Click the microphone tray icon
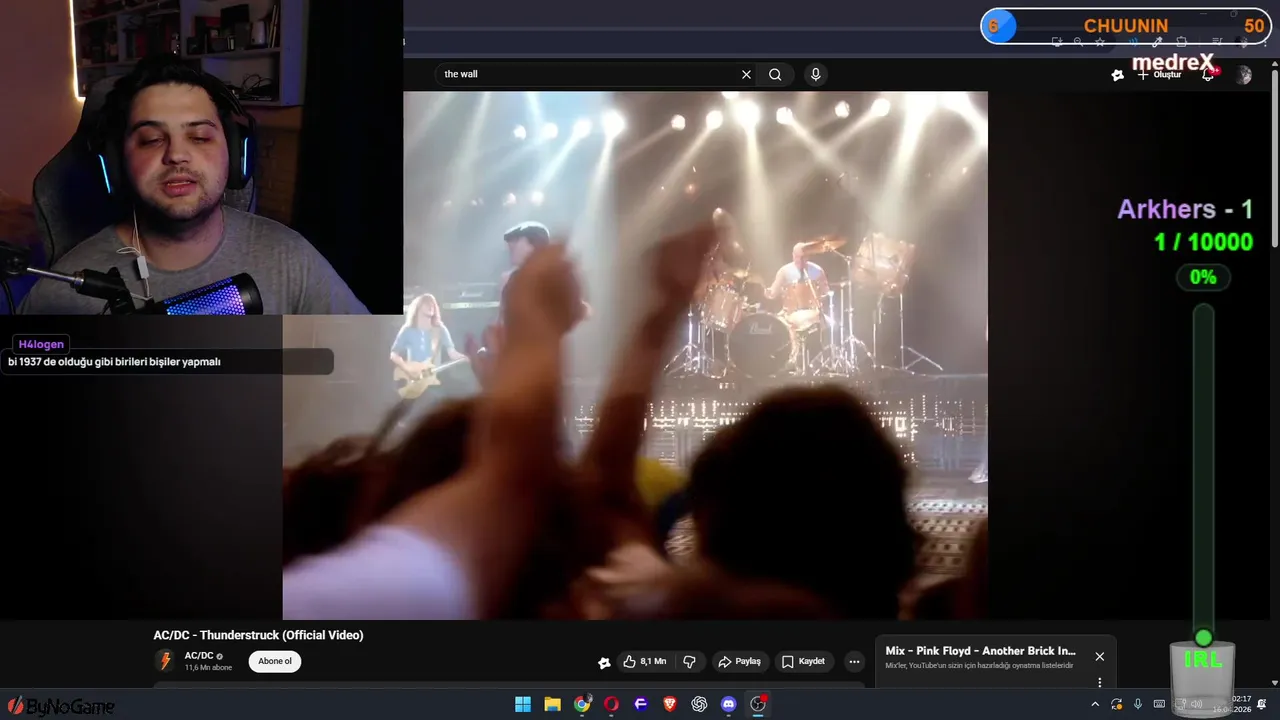1280x720 pixels. tap(1138, 704)
